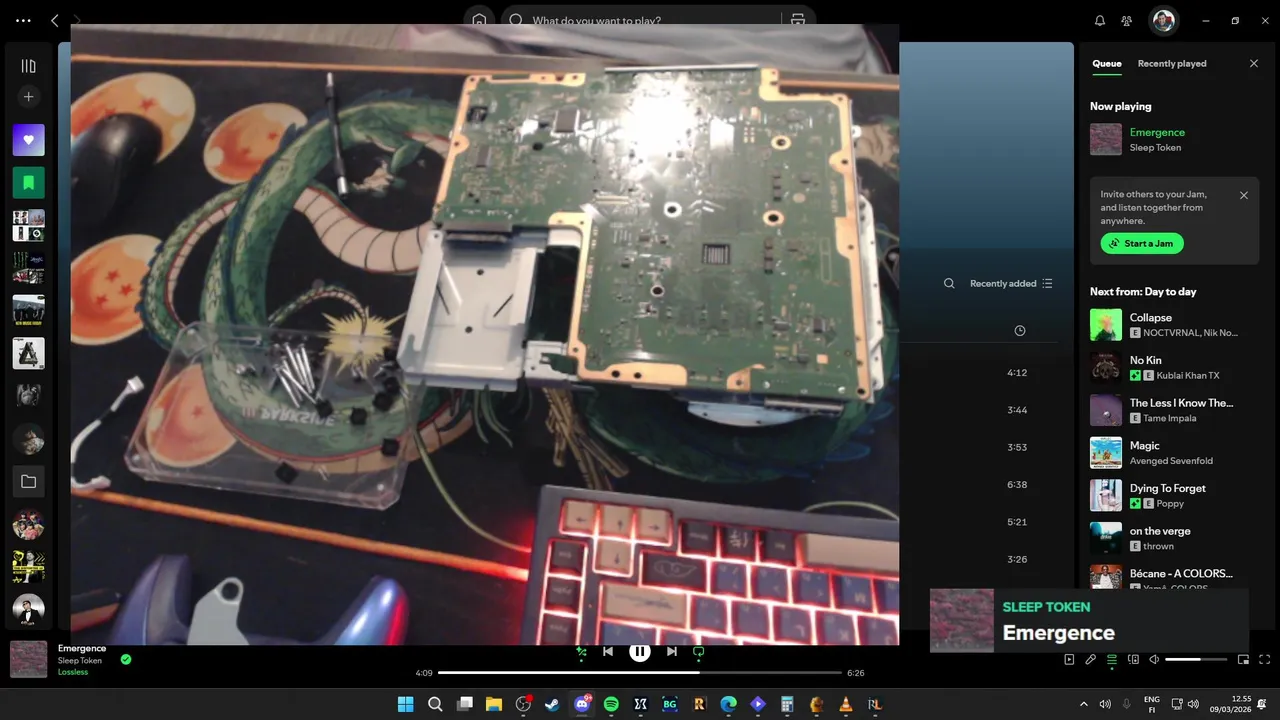The width and height of the screenshot is (1280, 720).
Task: Open VLC media player from taskbar
Action: pos(845,704)
